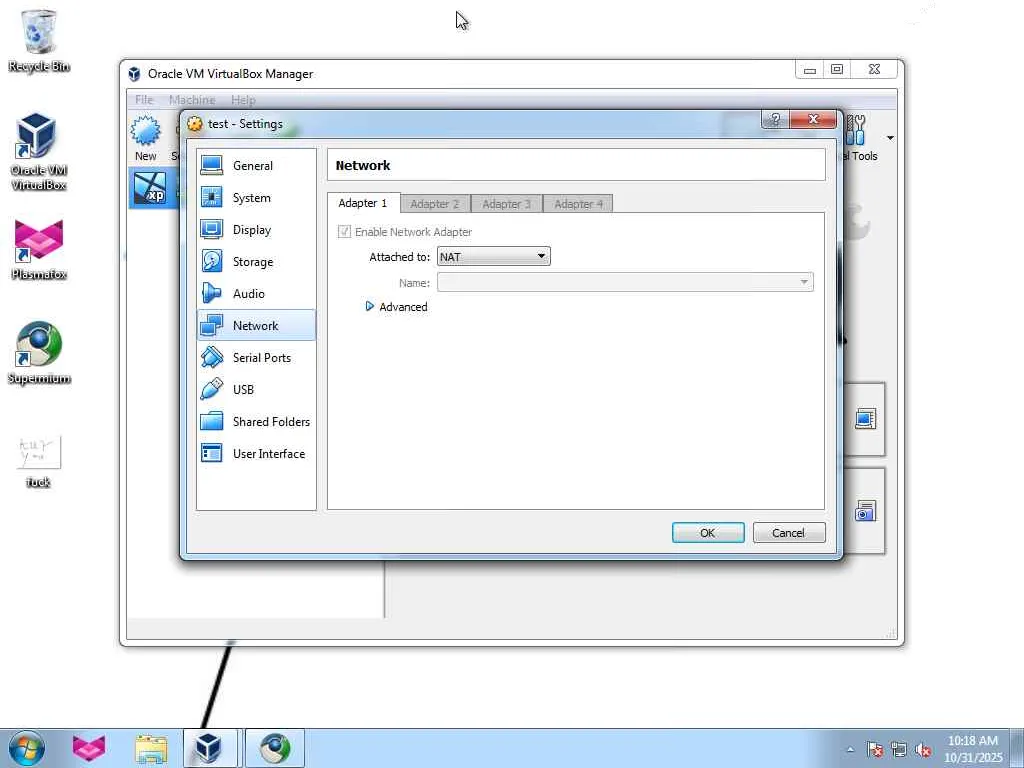1024x768 pixels.
Task: Launch Oracle VM VirtualBox desktop shortcut
Action: coord(37,136)
